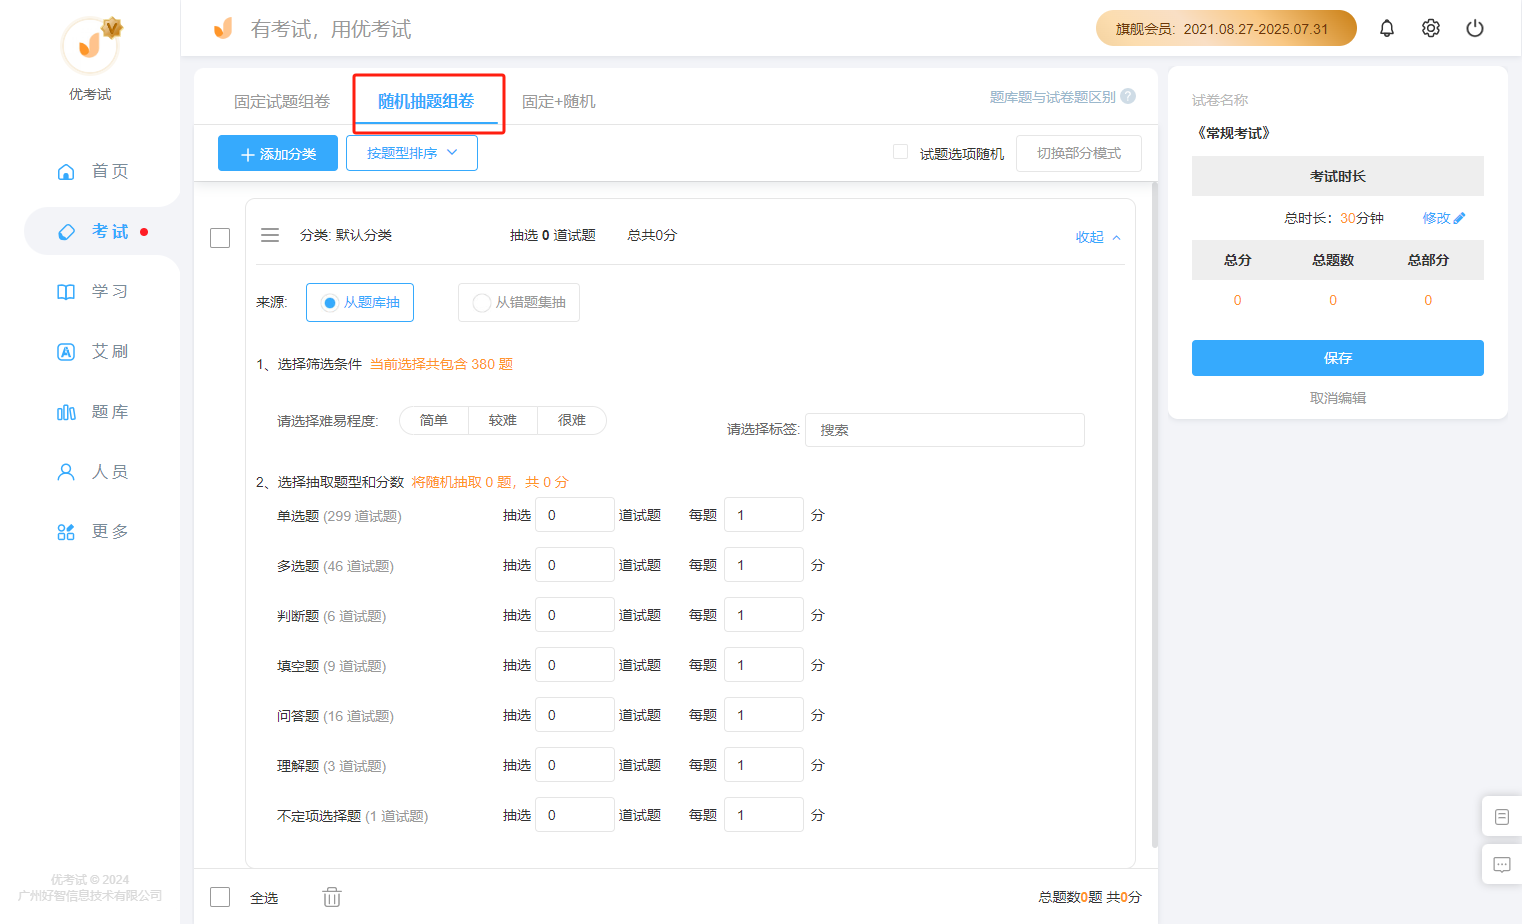Click 多选题 draw count field

(575, 565)
